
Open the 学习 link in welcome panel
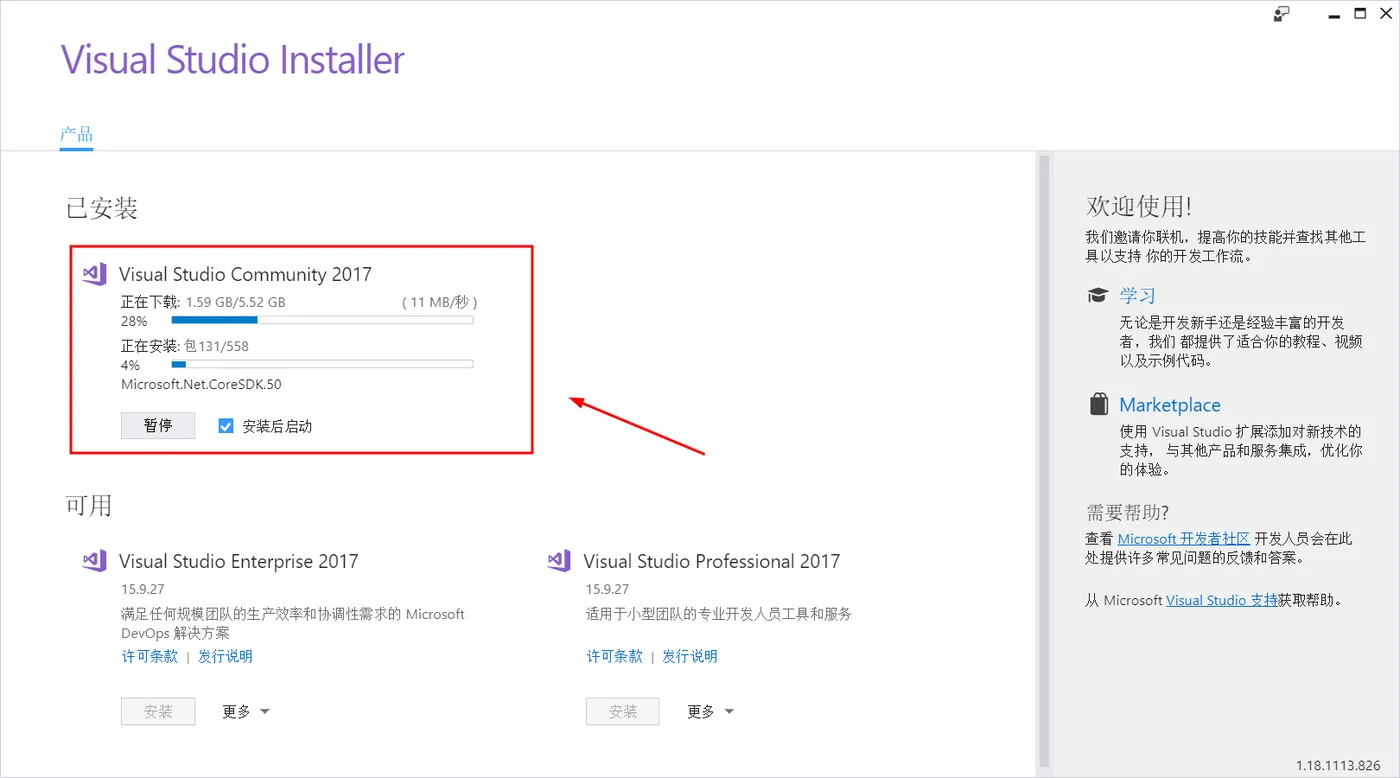click(1138, 296)
